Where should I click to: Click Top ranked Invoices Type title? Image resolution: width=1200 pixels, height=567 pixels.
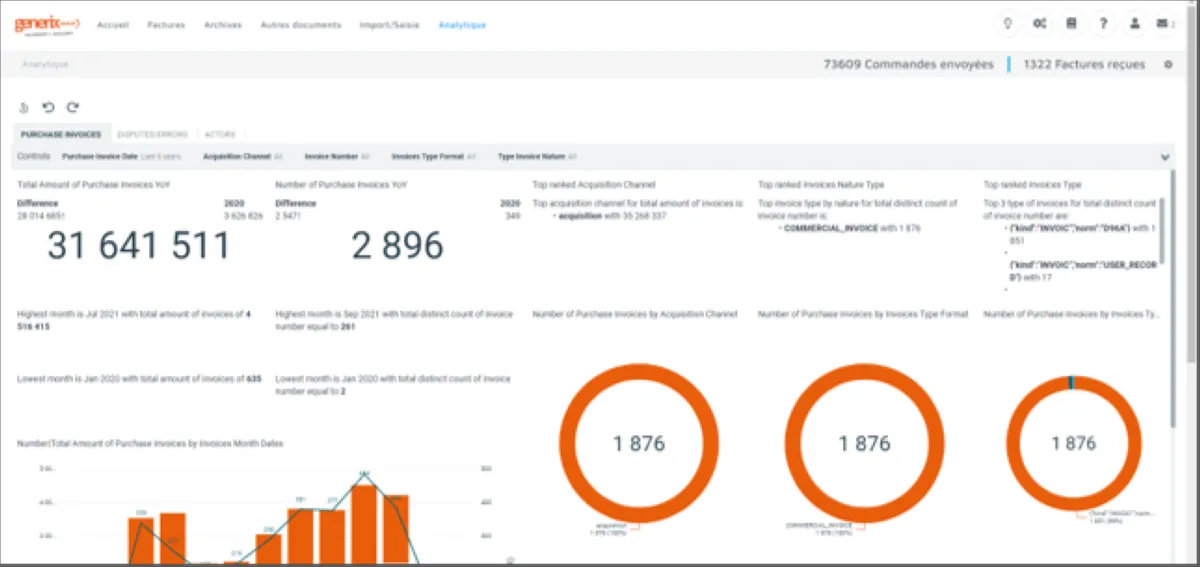pyautogui.click(x=1033, y=185)
